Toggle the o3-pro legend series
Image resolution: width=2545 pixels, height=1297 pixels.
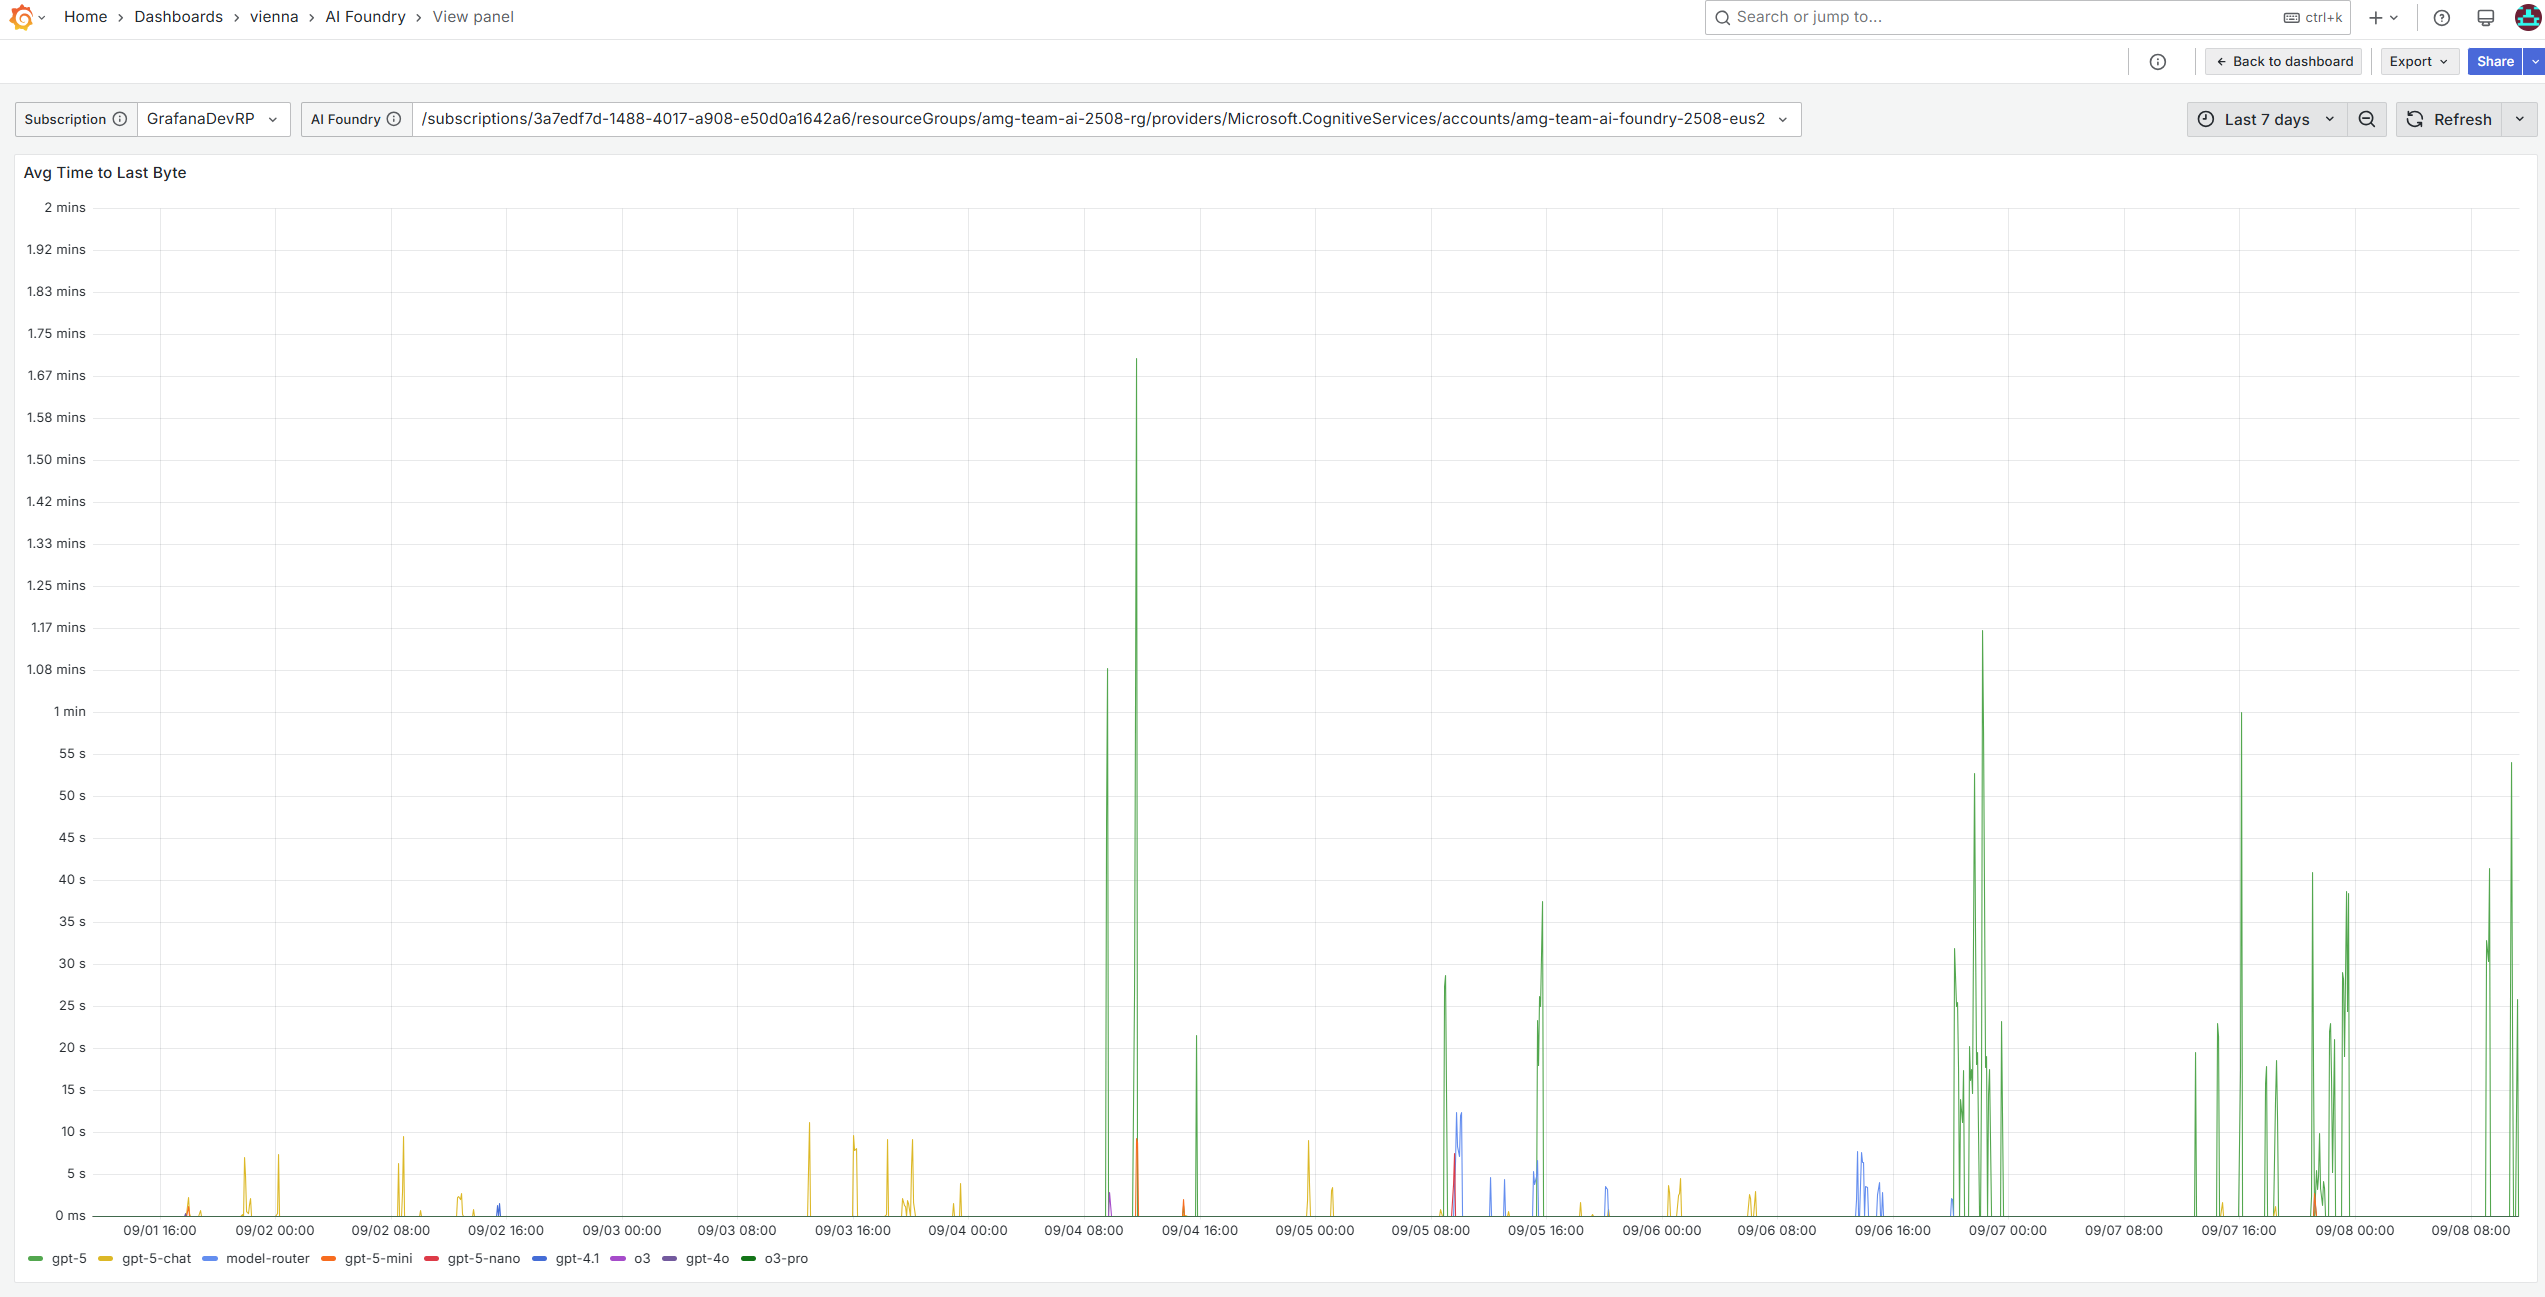pyautogui.click(x=785, y=1258)
